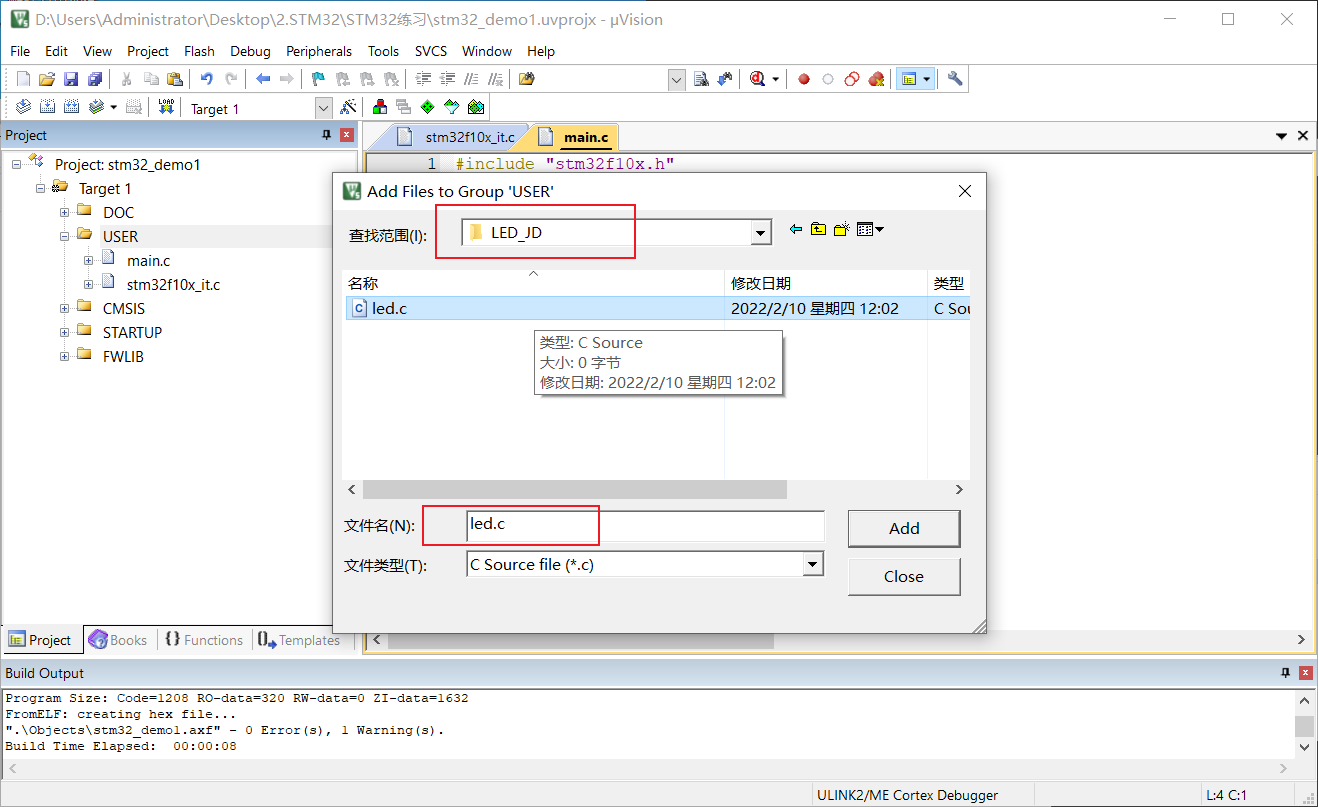Download to flash with the LOAD icon

167,107
